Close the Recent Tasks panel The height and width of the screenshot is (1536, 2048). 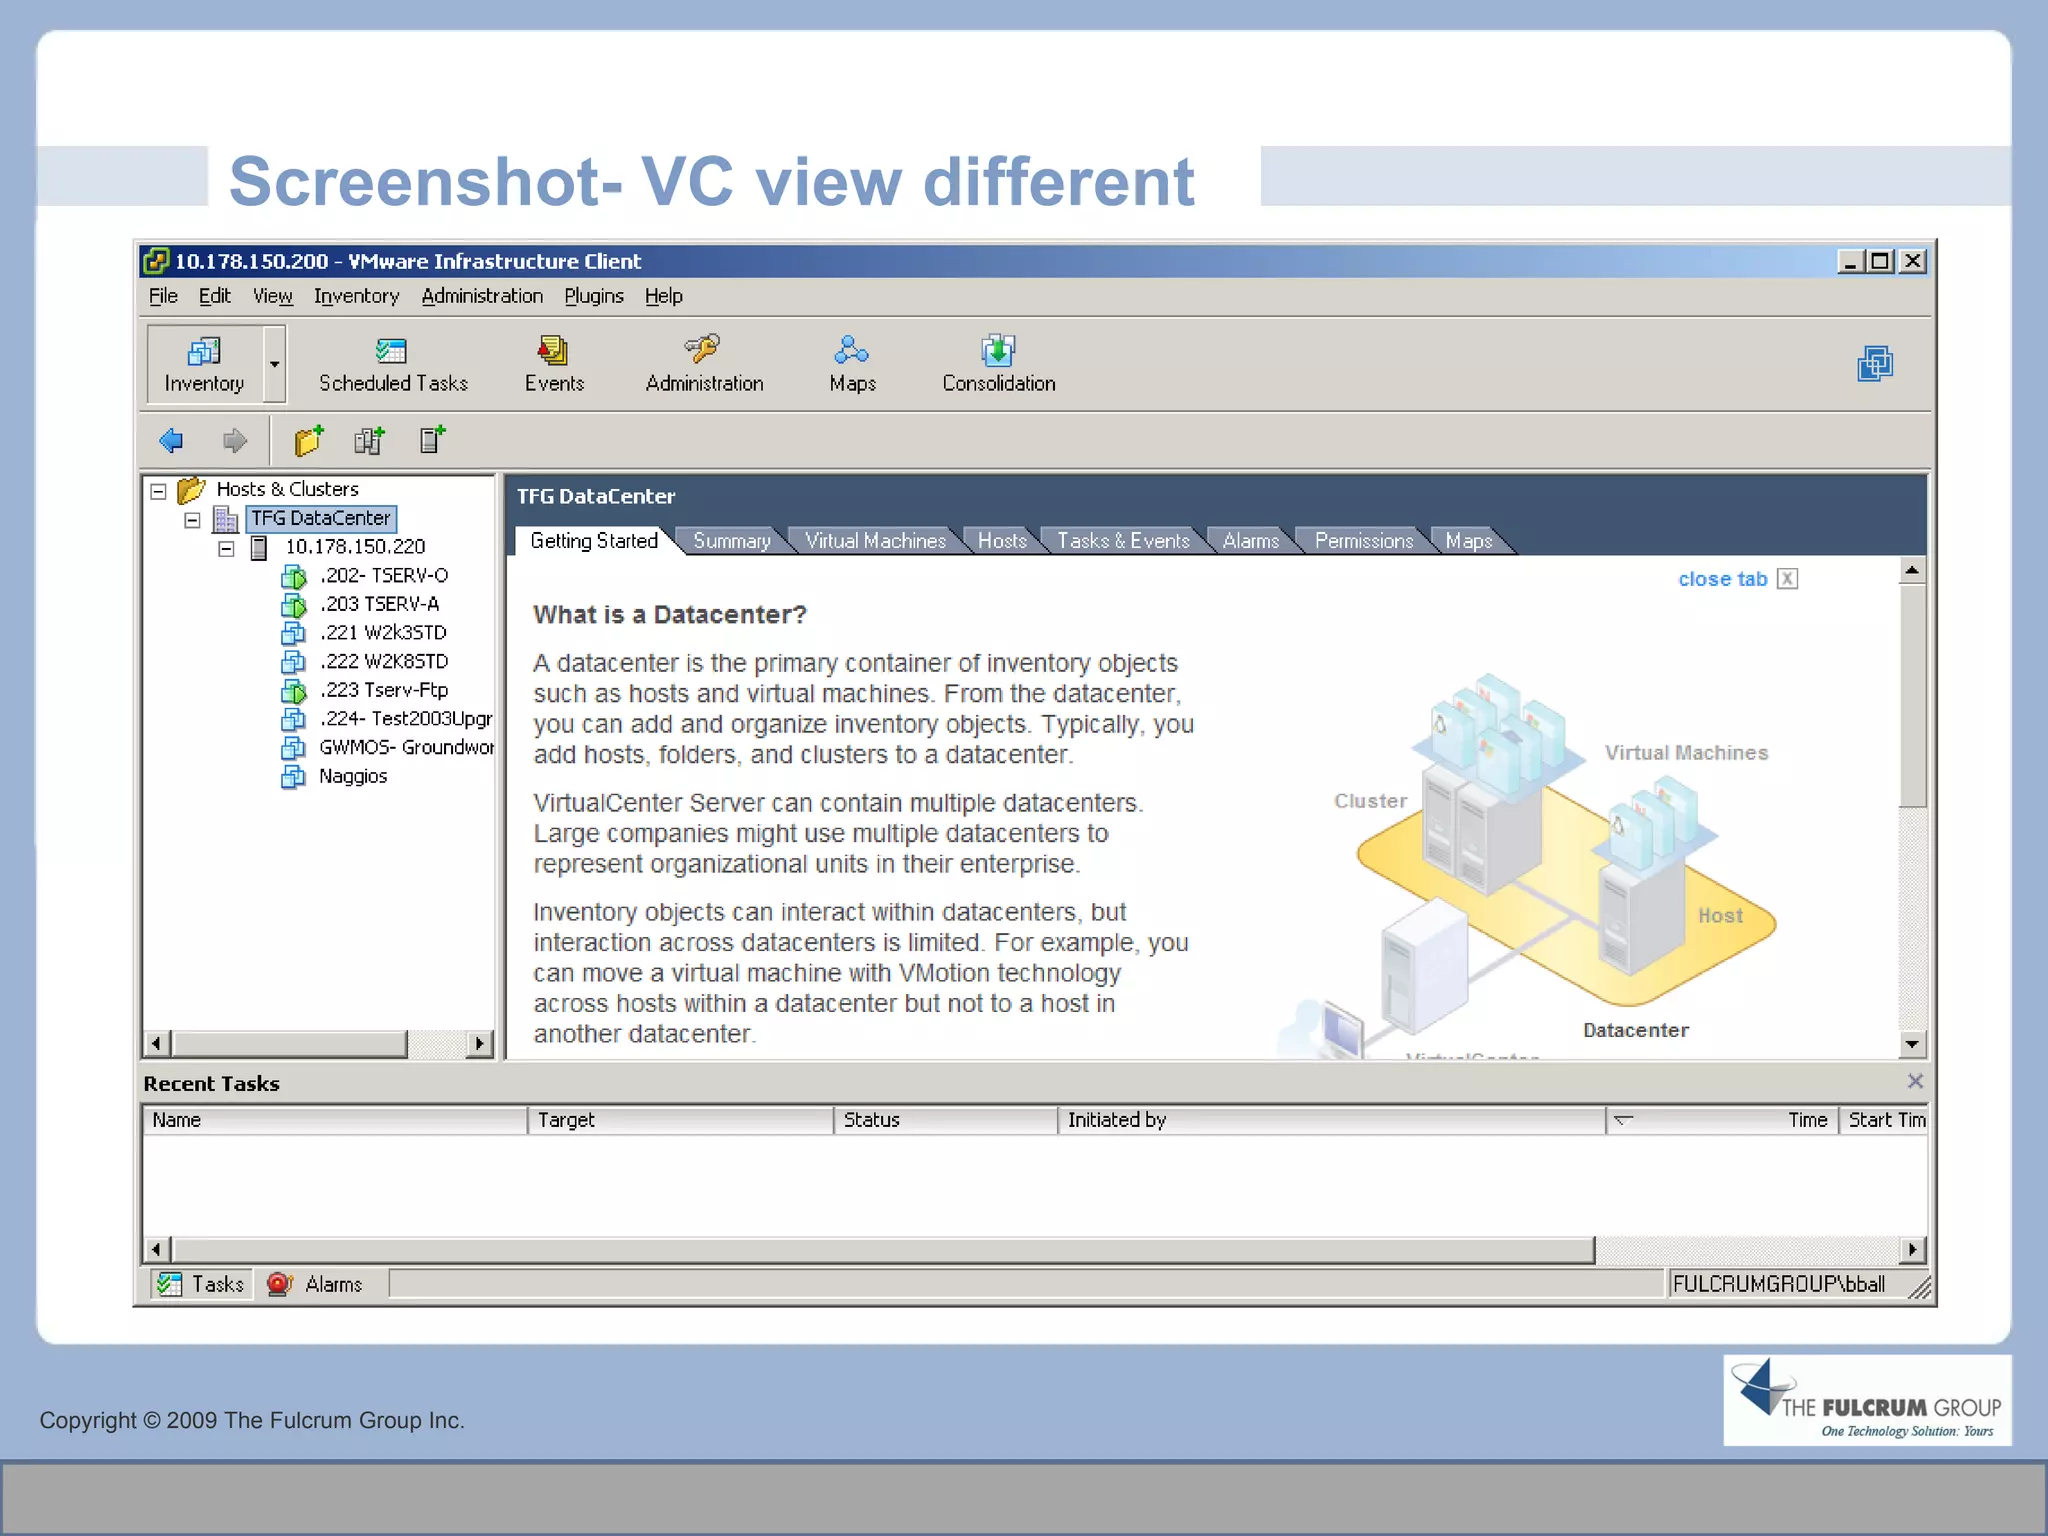1915,1081
